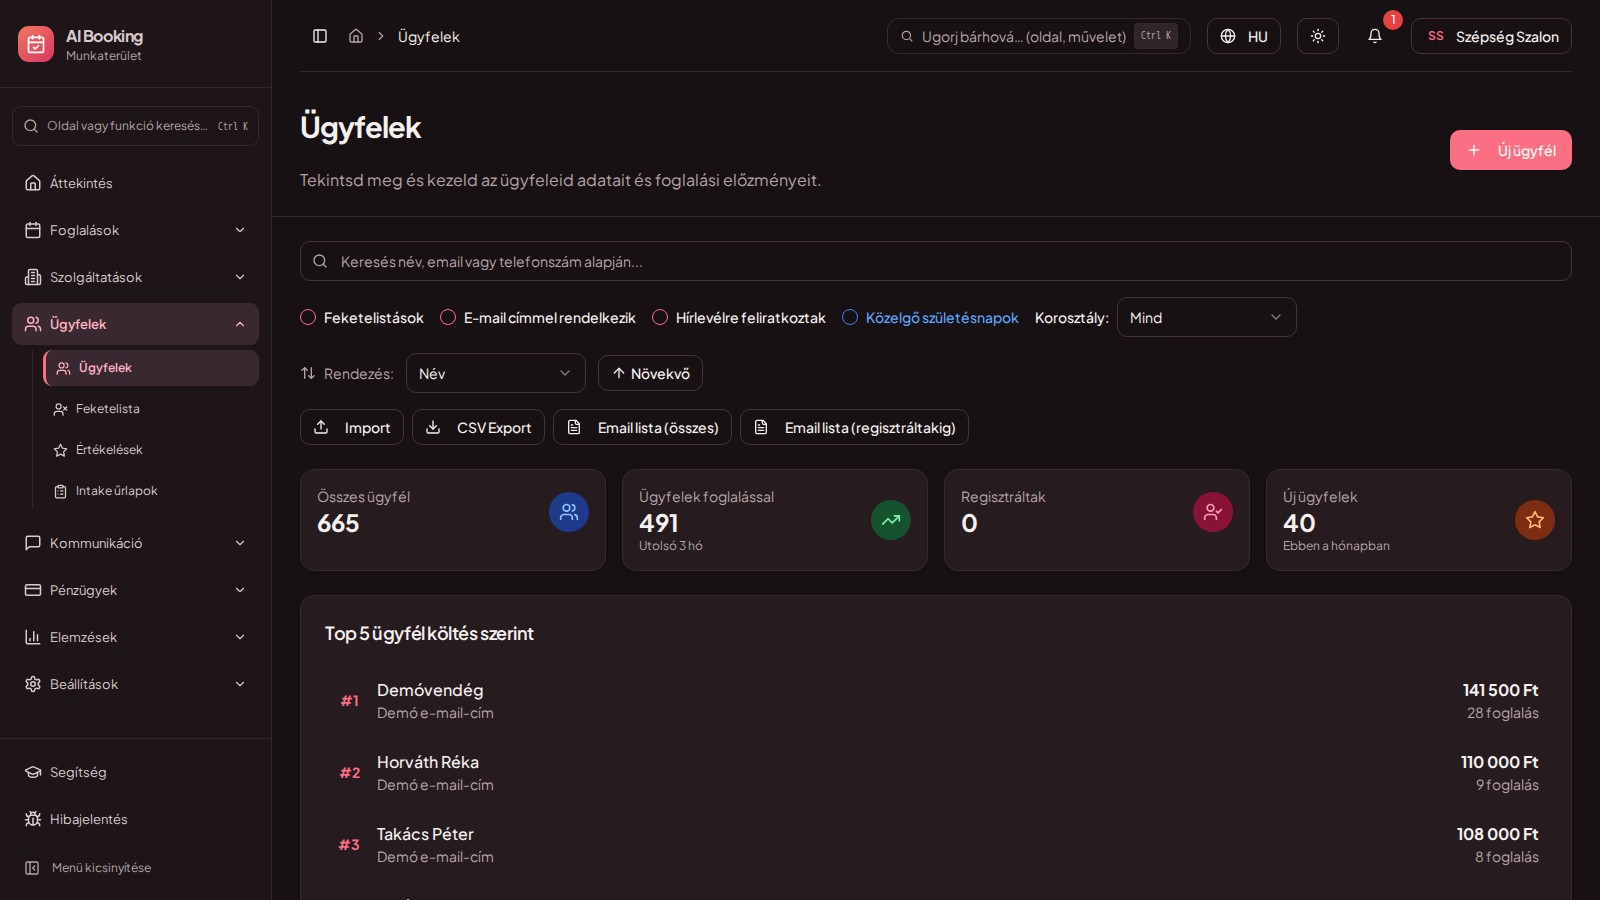Expand Kommunikáció menu chevron
The width and height of the screenshot is (1600, 900).
coord(240,543)
